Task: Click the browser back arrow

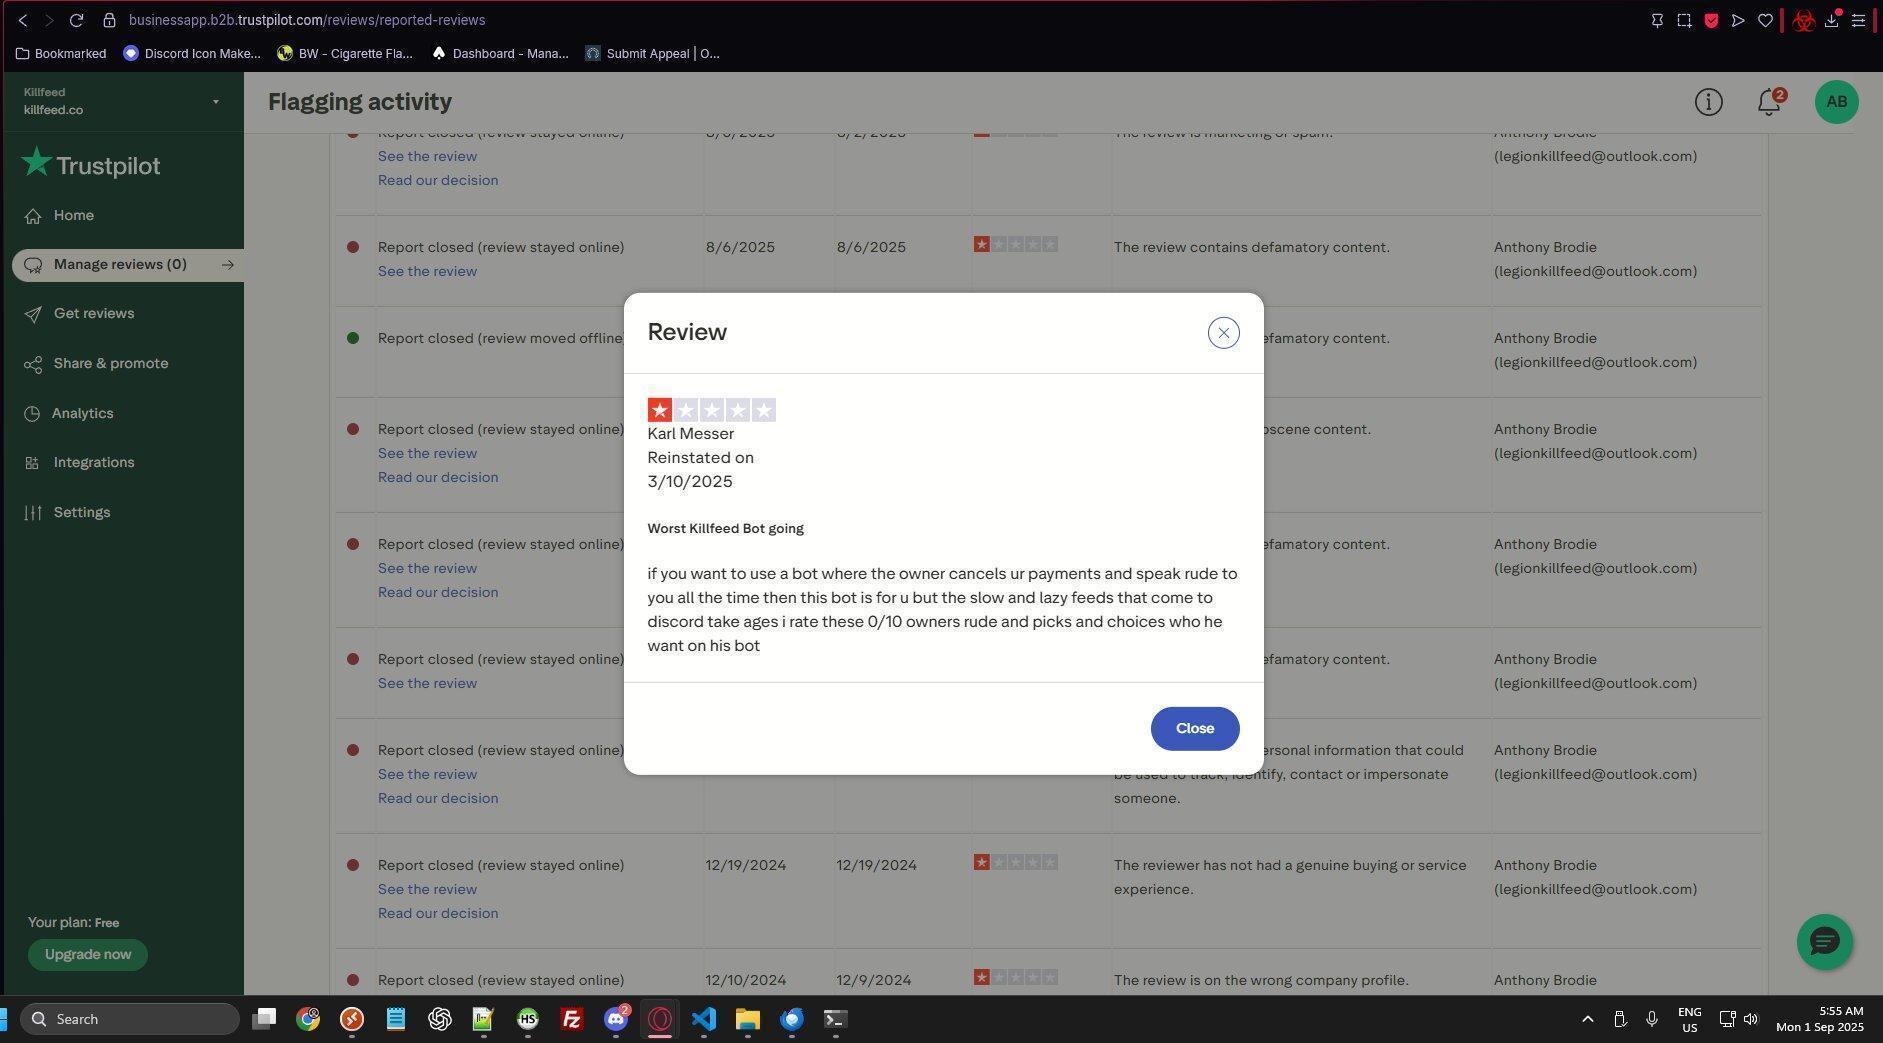Action: (22, 20)
